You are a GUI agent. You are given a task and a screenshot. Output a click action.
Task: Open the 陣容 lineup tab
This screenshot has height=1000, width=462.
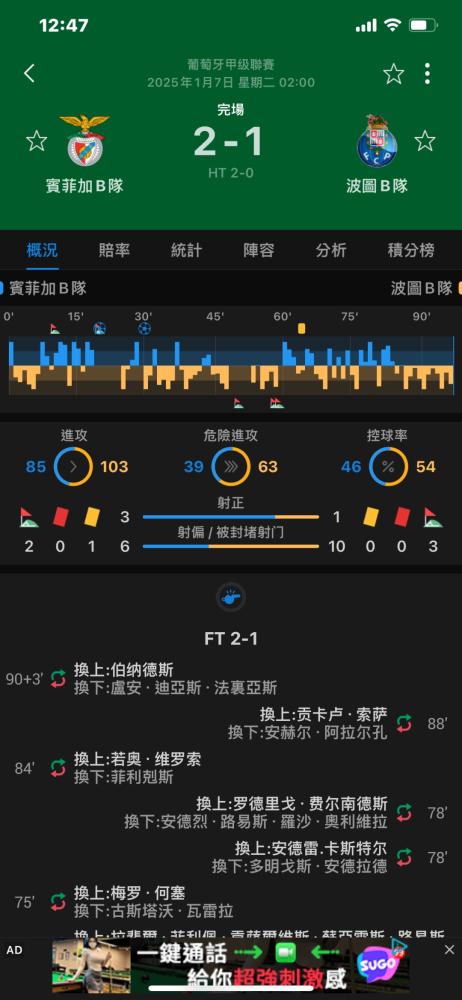pos(258,250)
